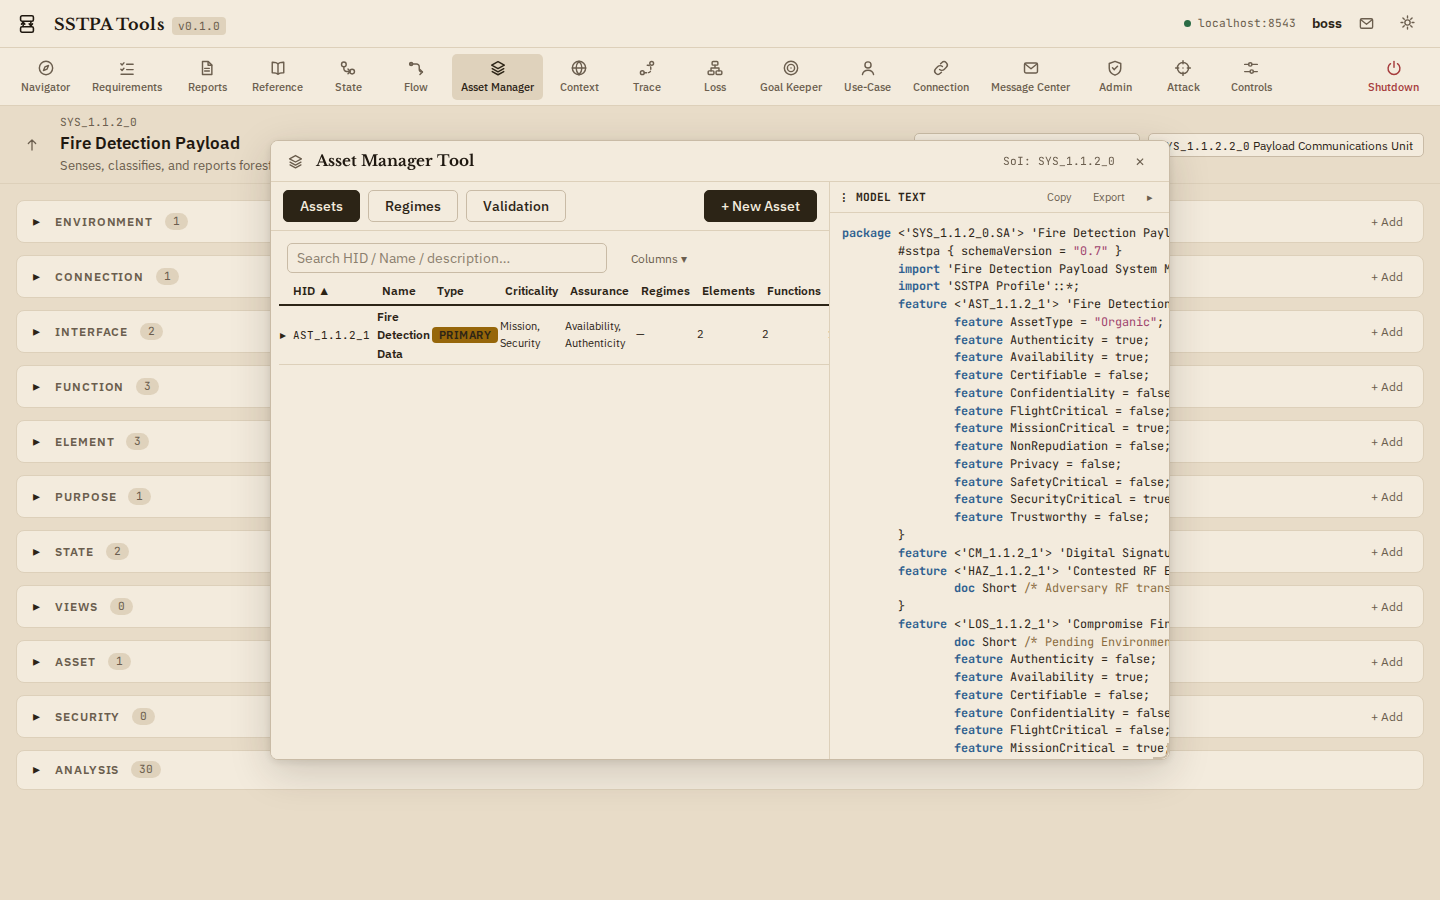Open the Trace tool
The height and width of the screenshot is (900, 1440).
pyautogui.click(x=647, y=77)
